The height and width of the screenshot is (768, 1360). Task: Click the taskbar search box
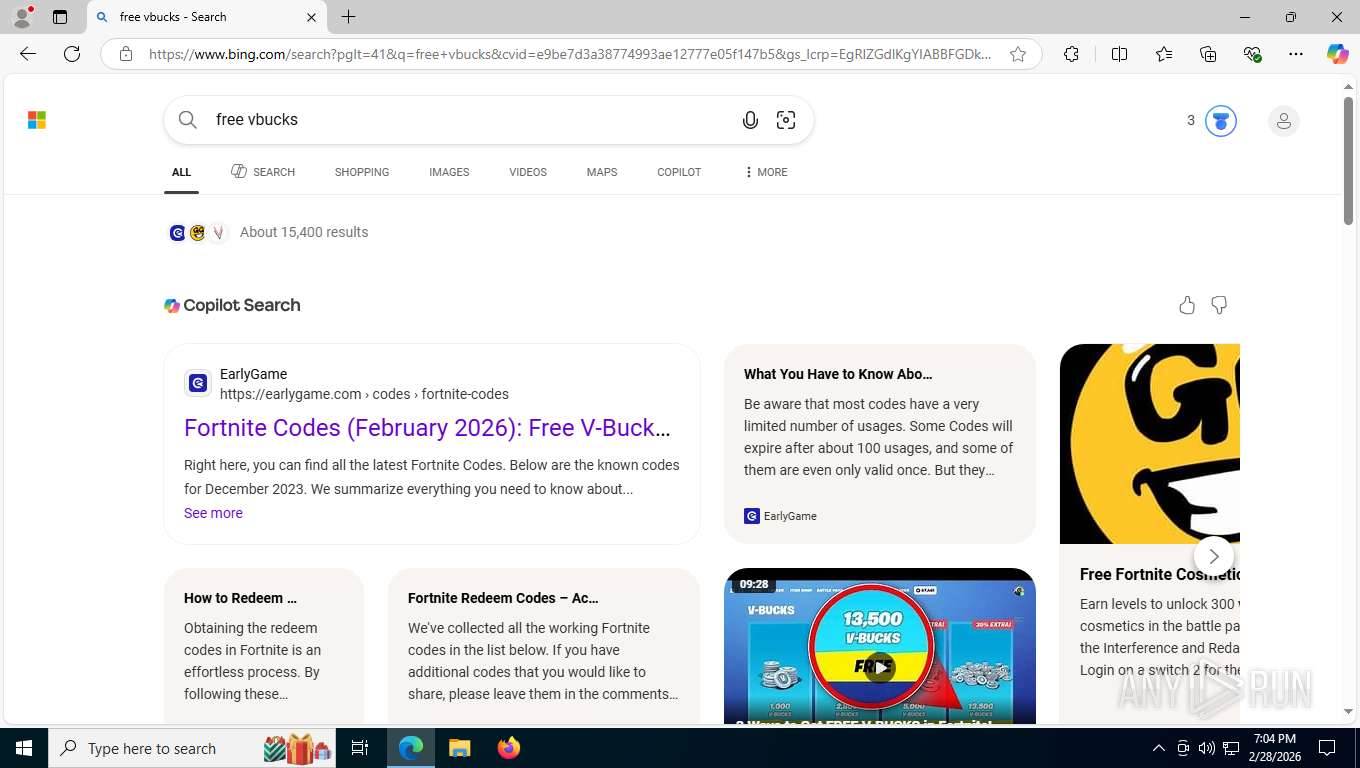point(194,748)
